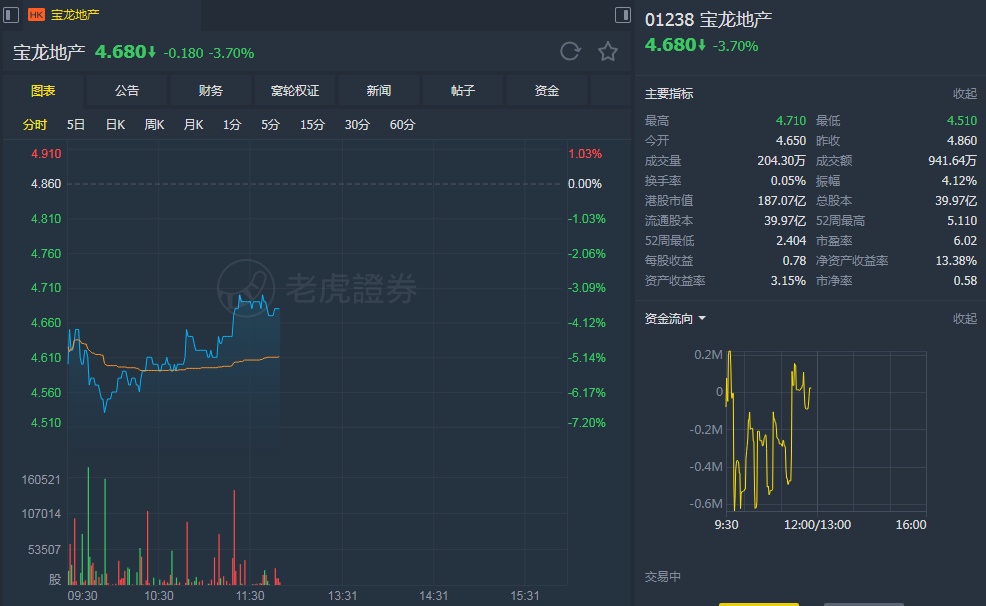Image resolution: width=986 pixels, height=606 pixels.
Task: Click the 老虎證券 watermark logo on chart
Action: click(x=318, y=289)
